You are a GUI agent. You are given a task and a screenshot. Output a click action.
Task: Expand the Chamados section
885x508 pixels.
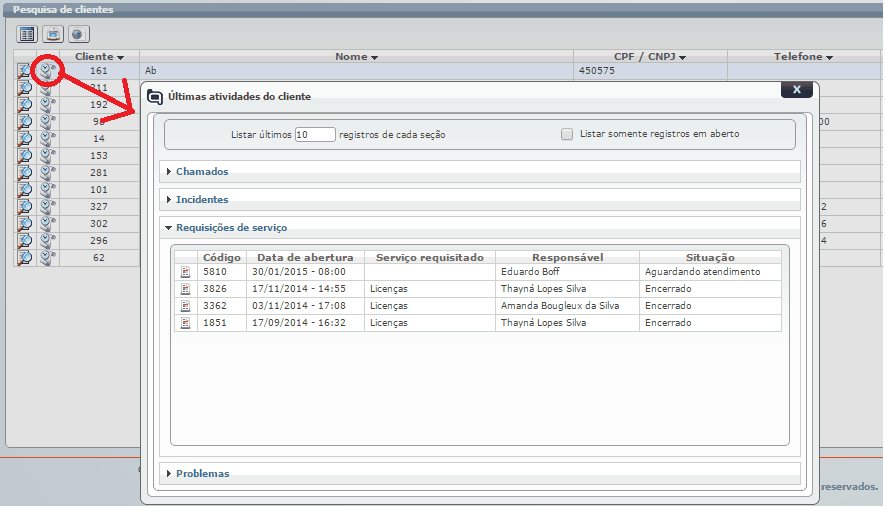coord(202,172)
